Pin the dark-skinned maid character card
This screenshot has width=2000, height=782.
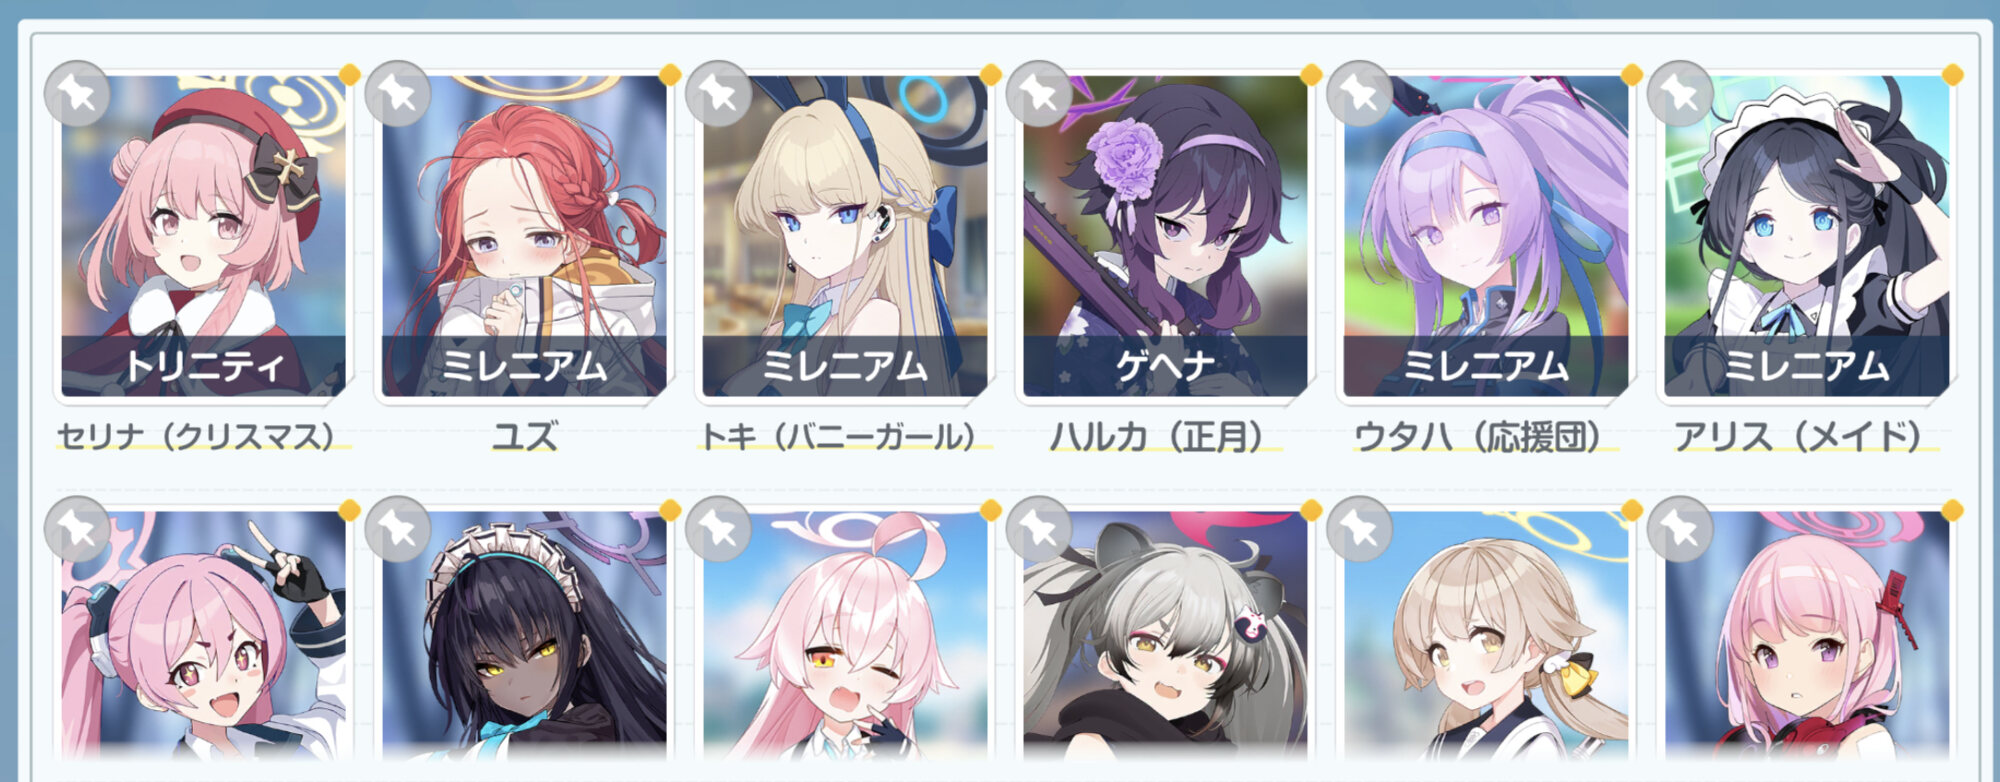398,529
